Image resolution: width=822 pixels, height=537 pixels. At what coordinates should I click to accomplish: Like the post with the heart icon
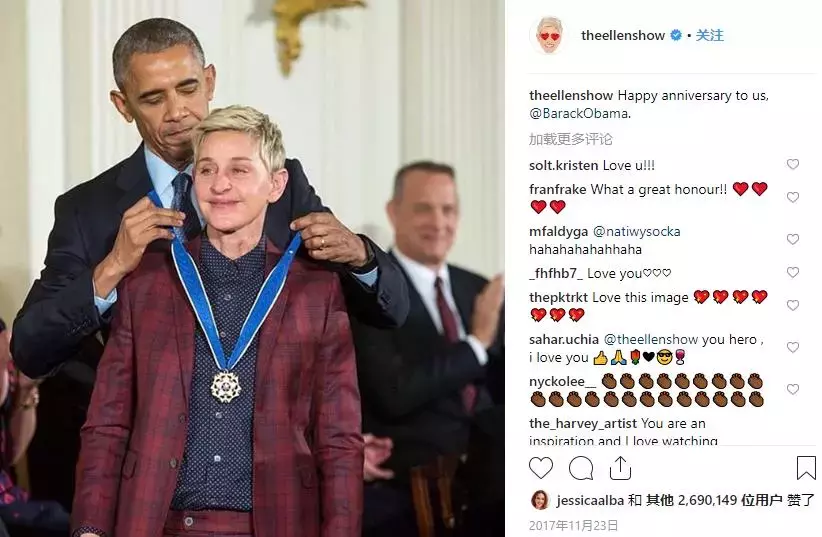pos(541,468)
